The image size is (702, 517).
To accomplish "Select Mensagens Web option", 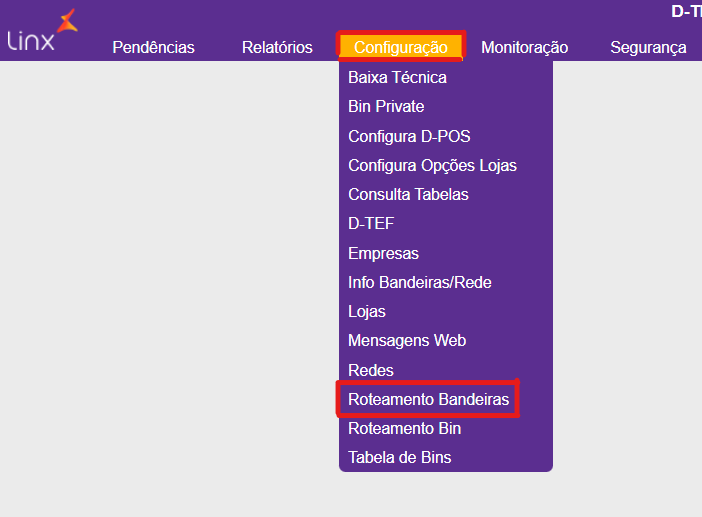I will tap(407, 341).
